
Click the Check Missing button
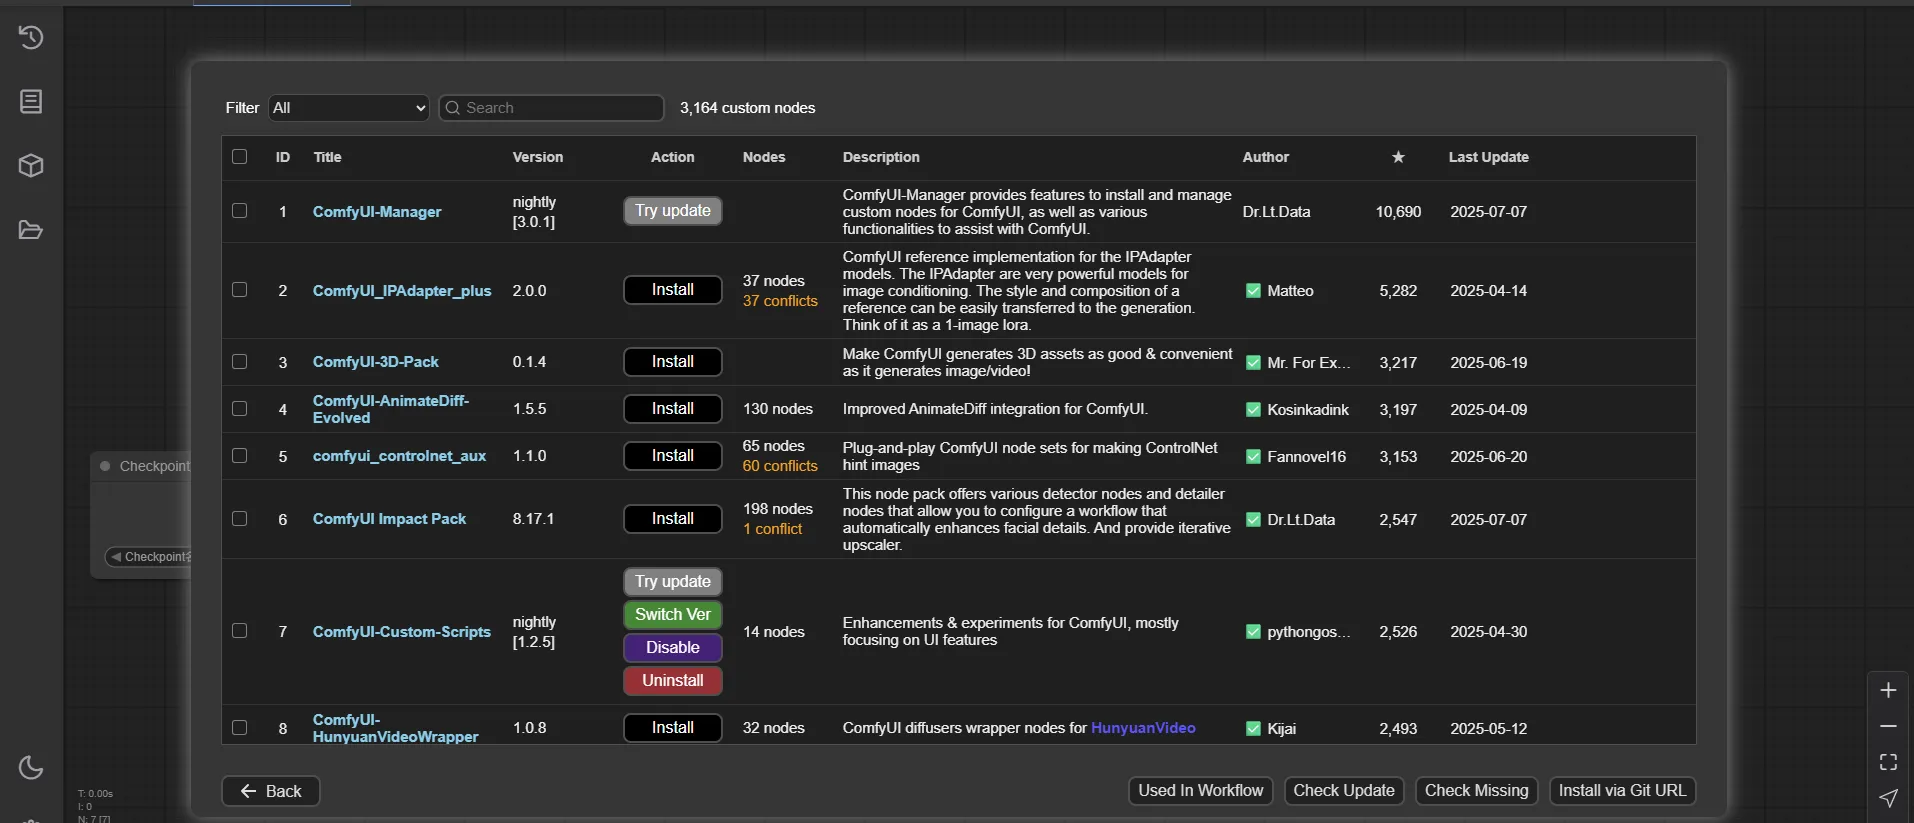coord(1477,791)
